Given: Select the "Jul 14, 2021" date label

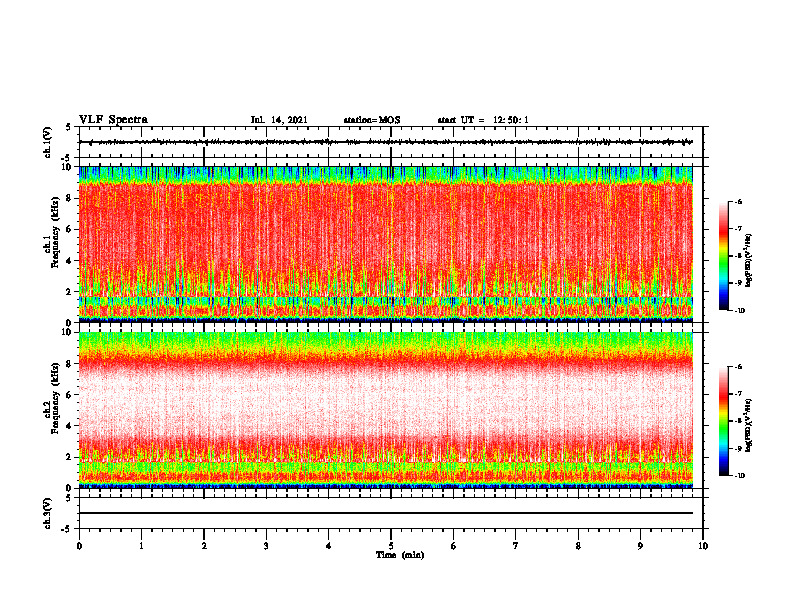Looking at the screenshot, I should click(x=279, y=120).
